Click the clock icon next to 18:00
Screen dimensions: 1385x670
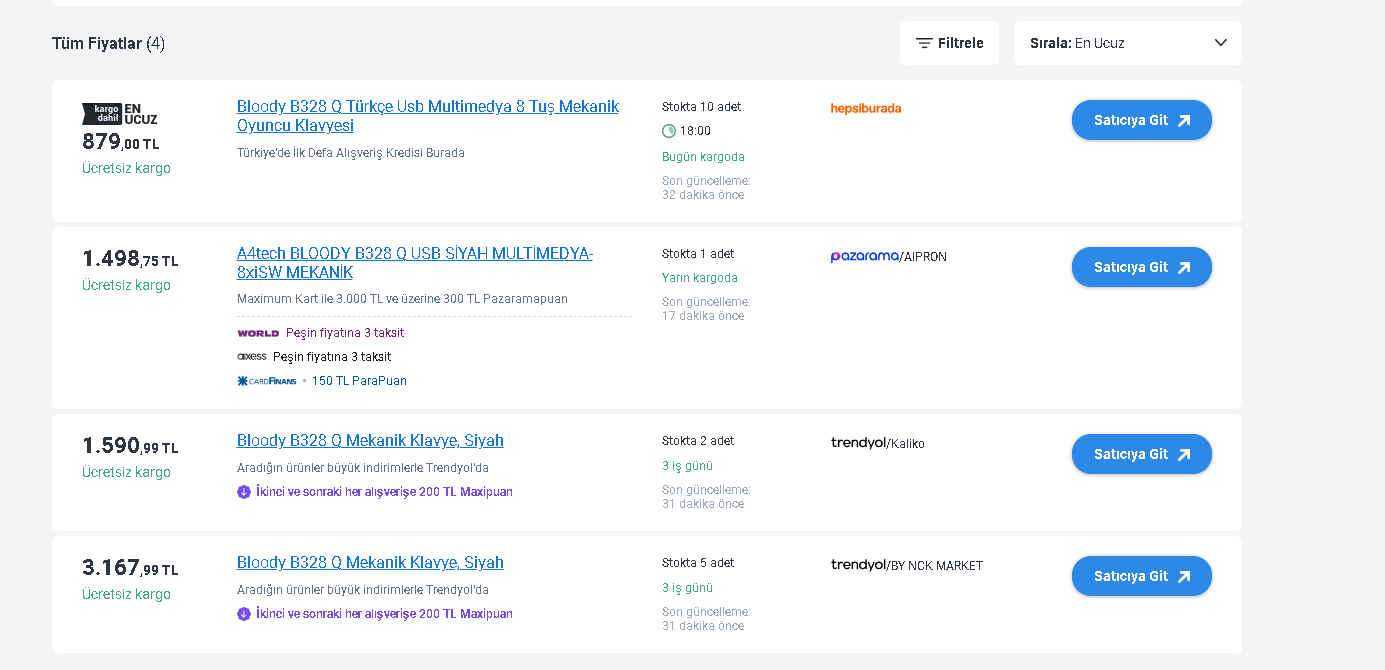(x=669, y=131)
